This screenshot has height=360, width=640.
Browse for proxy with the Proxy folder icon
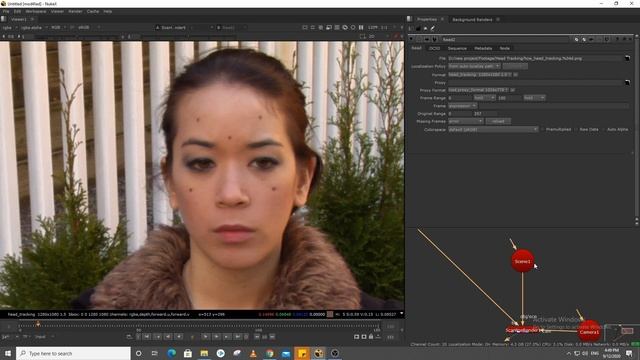pos(627,82)
